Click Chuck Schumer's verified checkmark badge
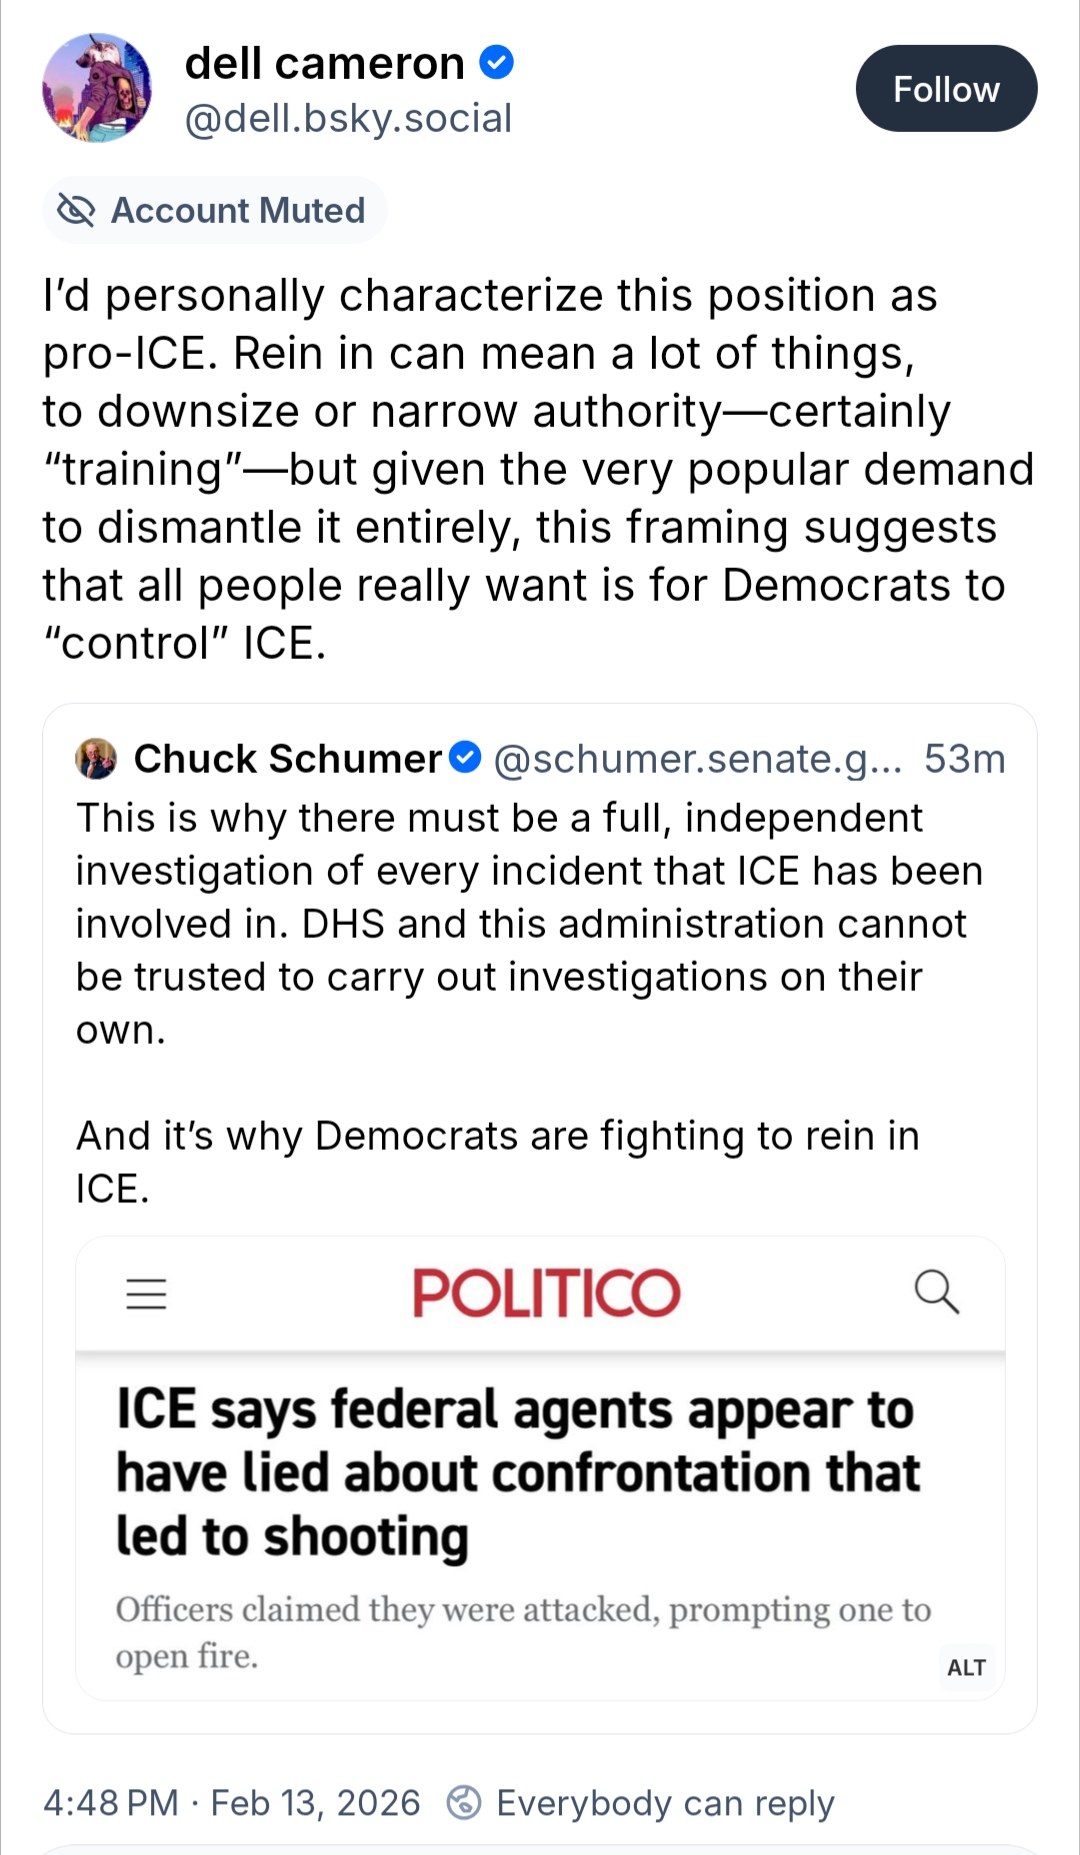 point(465,758)
